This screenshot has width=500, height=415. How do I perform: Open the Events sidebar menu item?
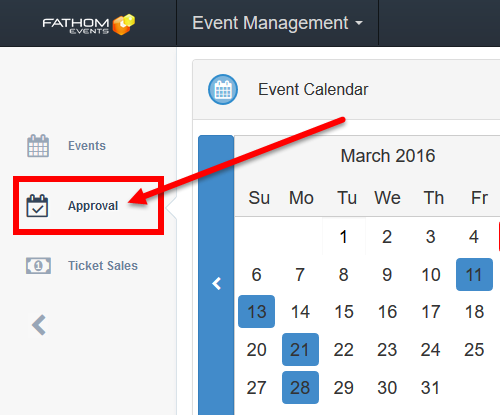pos(87,146)
